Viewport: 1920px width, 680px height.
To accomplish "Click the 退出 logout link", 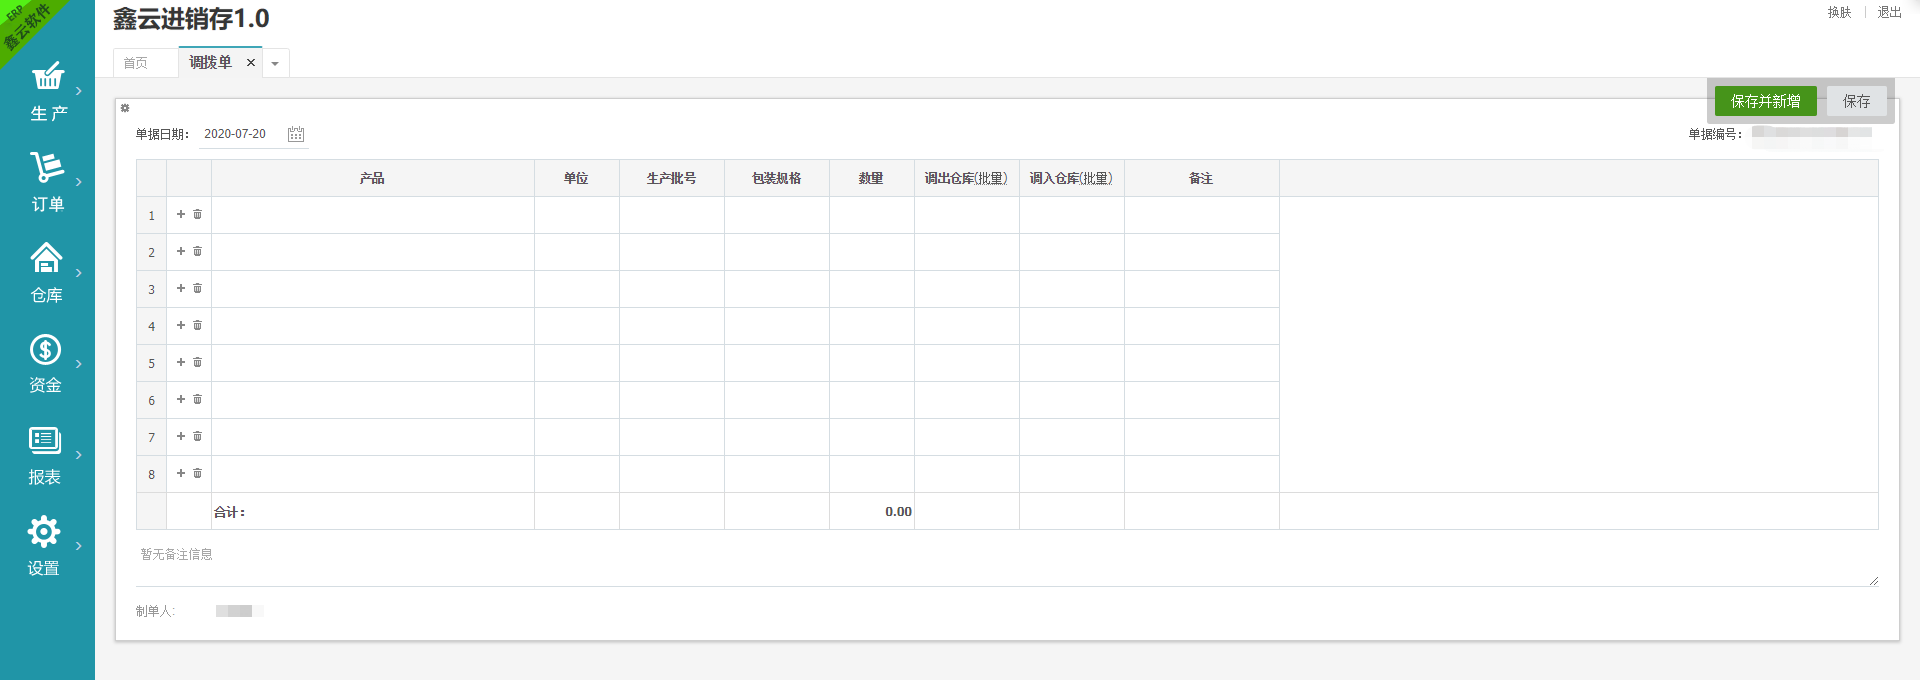I will click(1889, 12).
